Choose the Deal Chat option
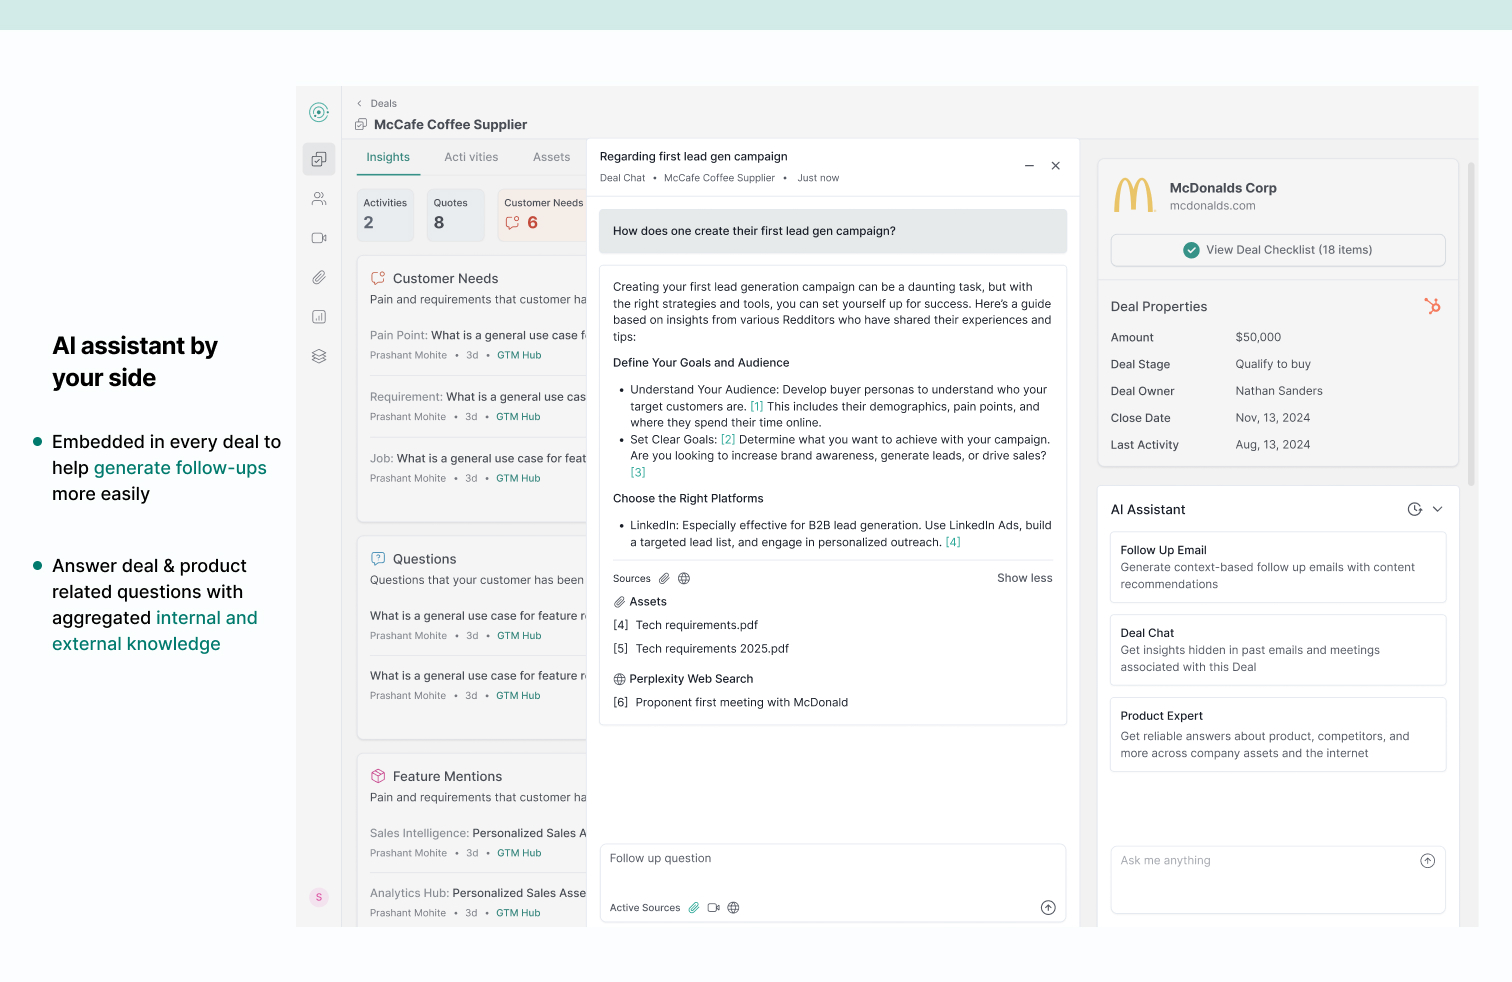This screenshot has width=1512, height=982. pyautogui.click(x=1278, y=650)
